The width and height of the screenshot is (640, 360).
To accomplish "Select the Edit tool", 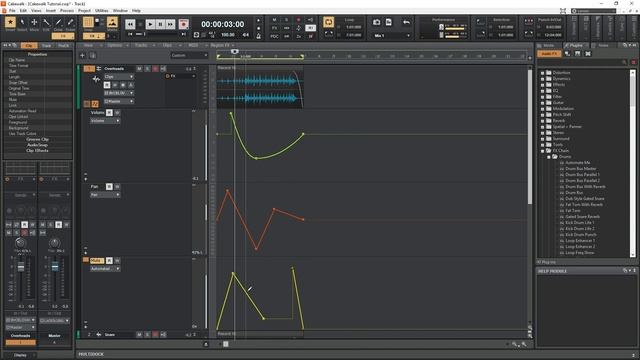I will click(46, 22).
